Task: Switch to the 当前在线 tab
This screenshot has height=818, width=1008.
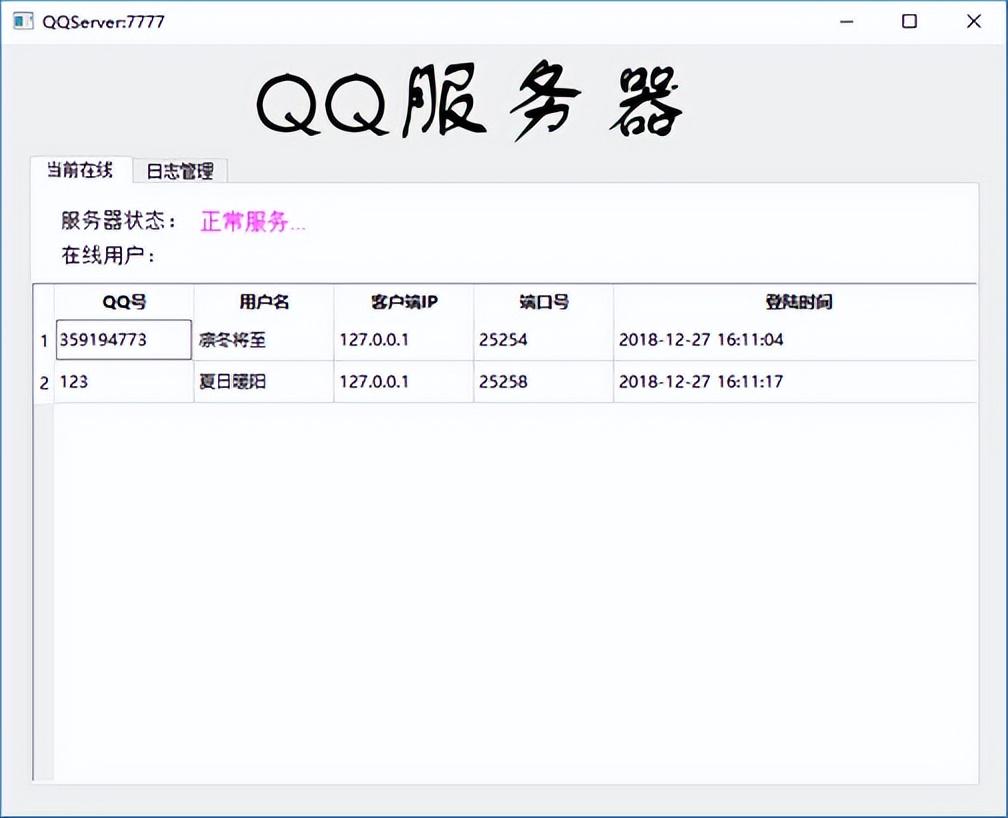Action: coord(81,170)
